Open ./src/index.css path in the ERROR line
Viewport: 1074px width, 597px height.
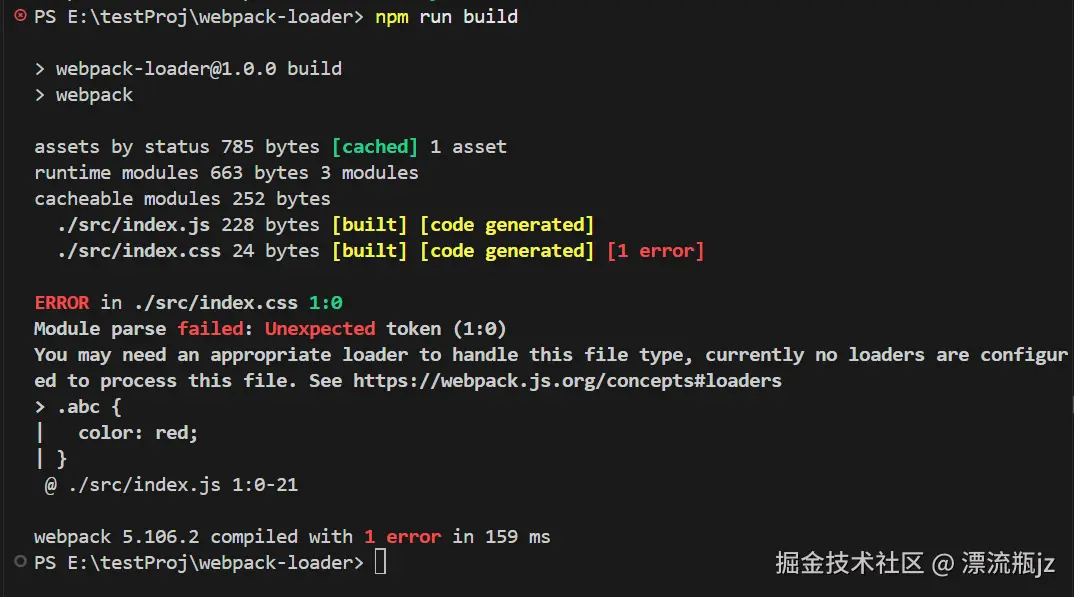[216, 303]
